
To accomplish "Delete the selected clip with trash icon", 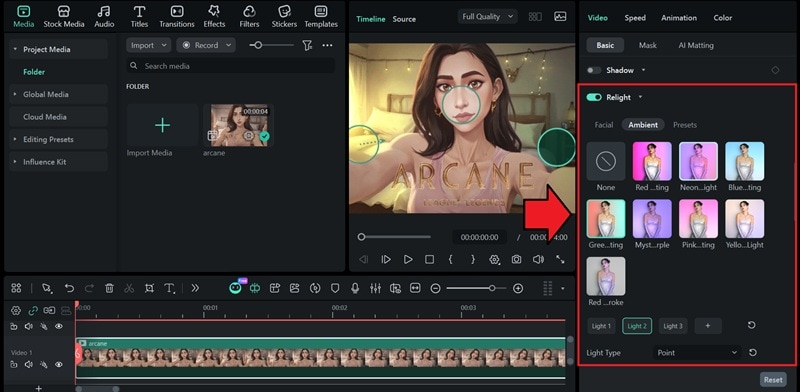I will (x=109, y=288).
